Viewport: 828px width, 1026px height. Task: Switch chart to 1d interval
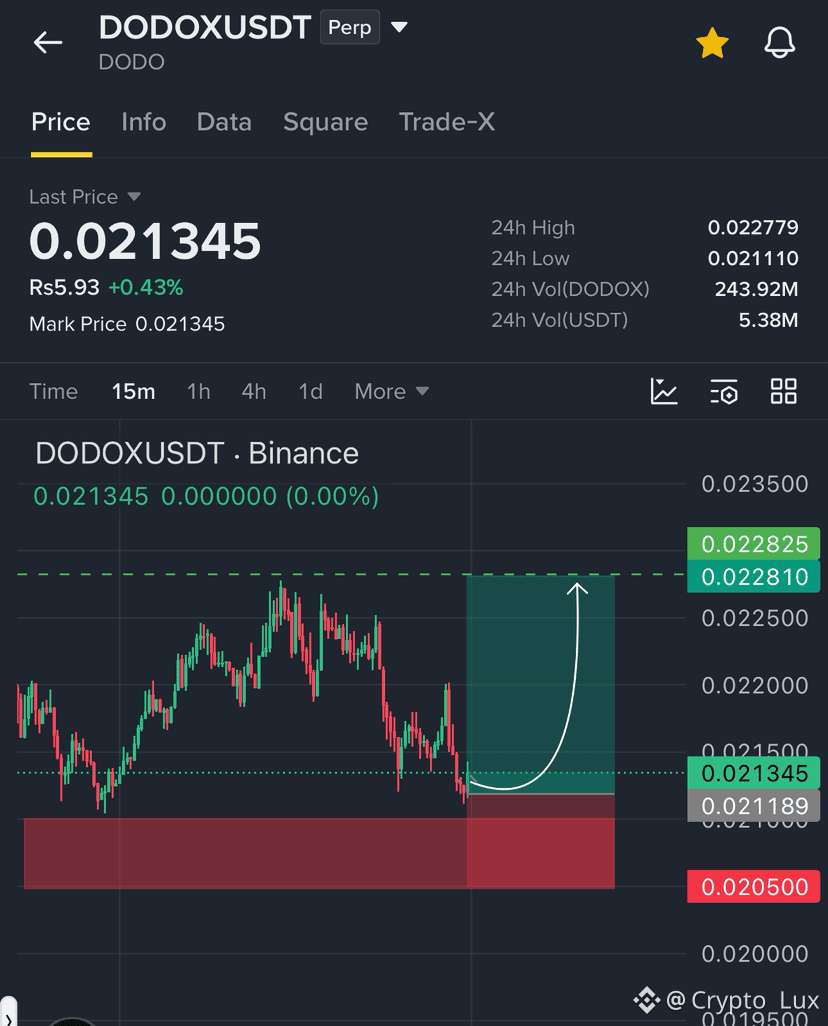click(x=310, y=391)
